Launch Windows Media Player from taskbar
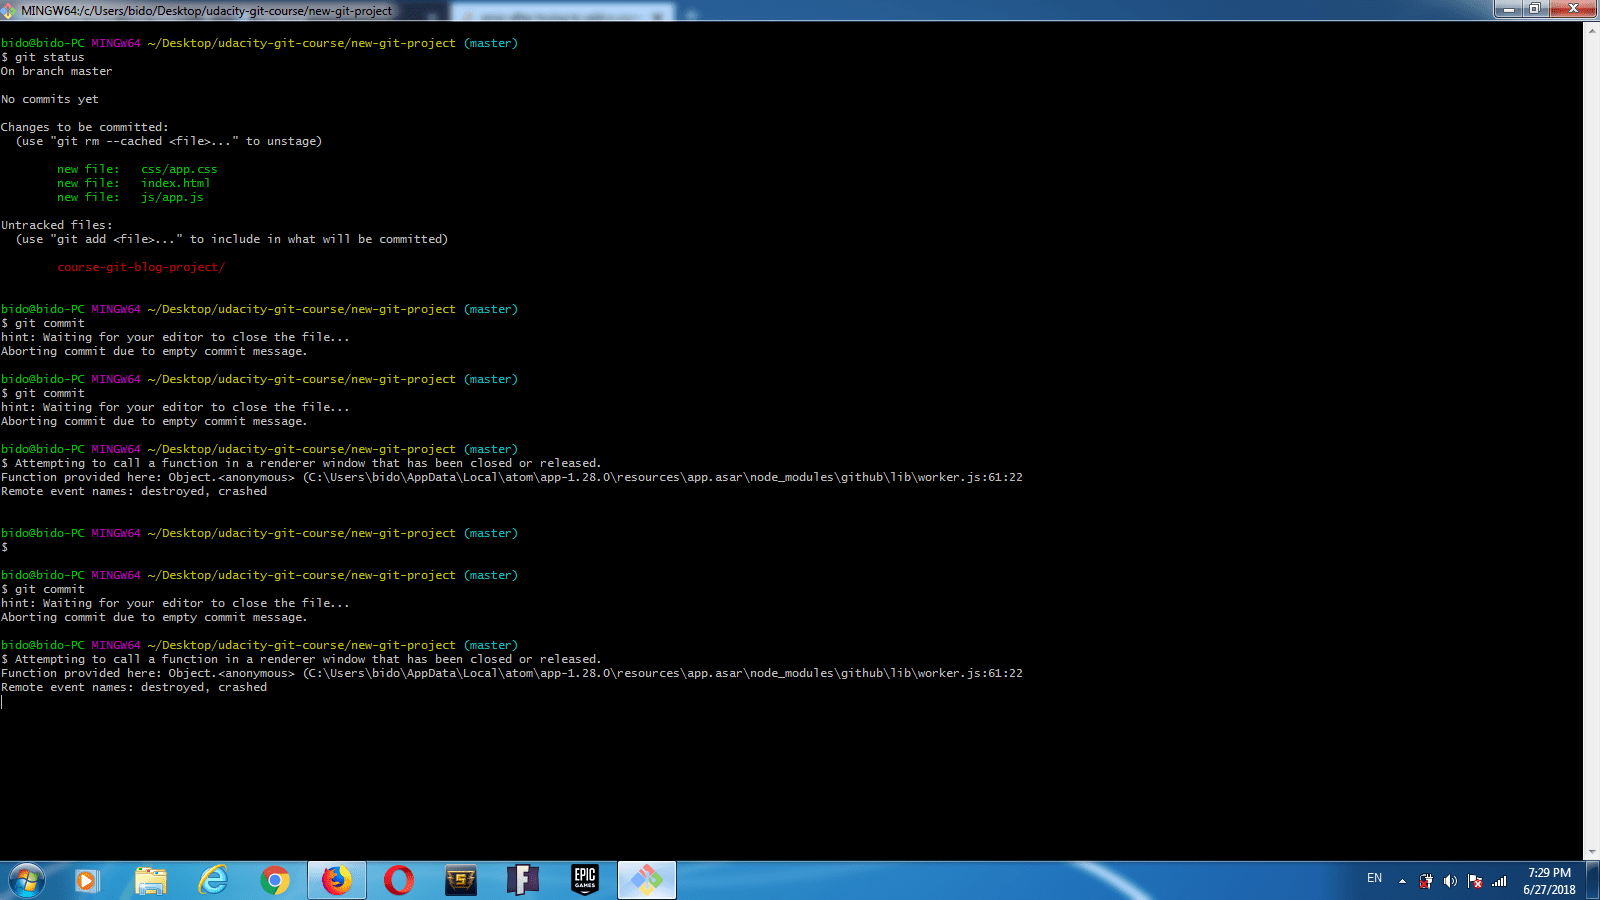This screenshot has width=1600, height=900. (x=86, y=881)
